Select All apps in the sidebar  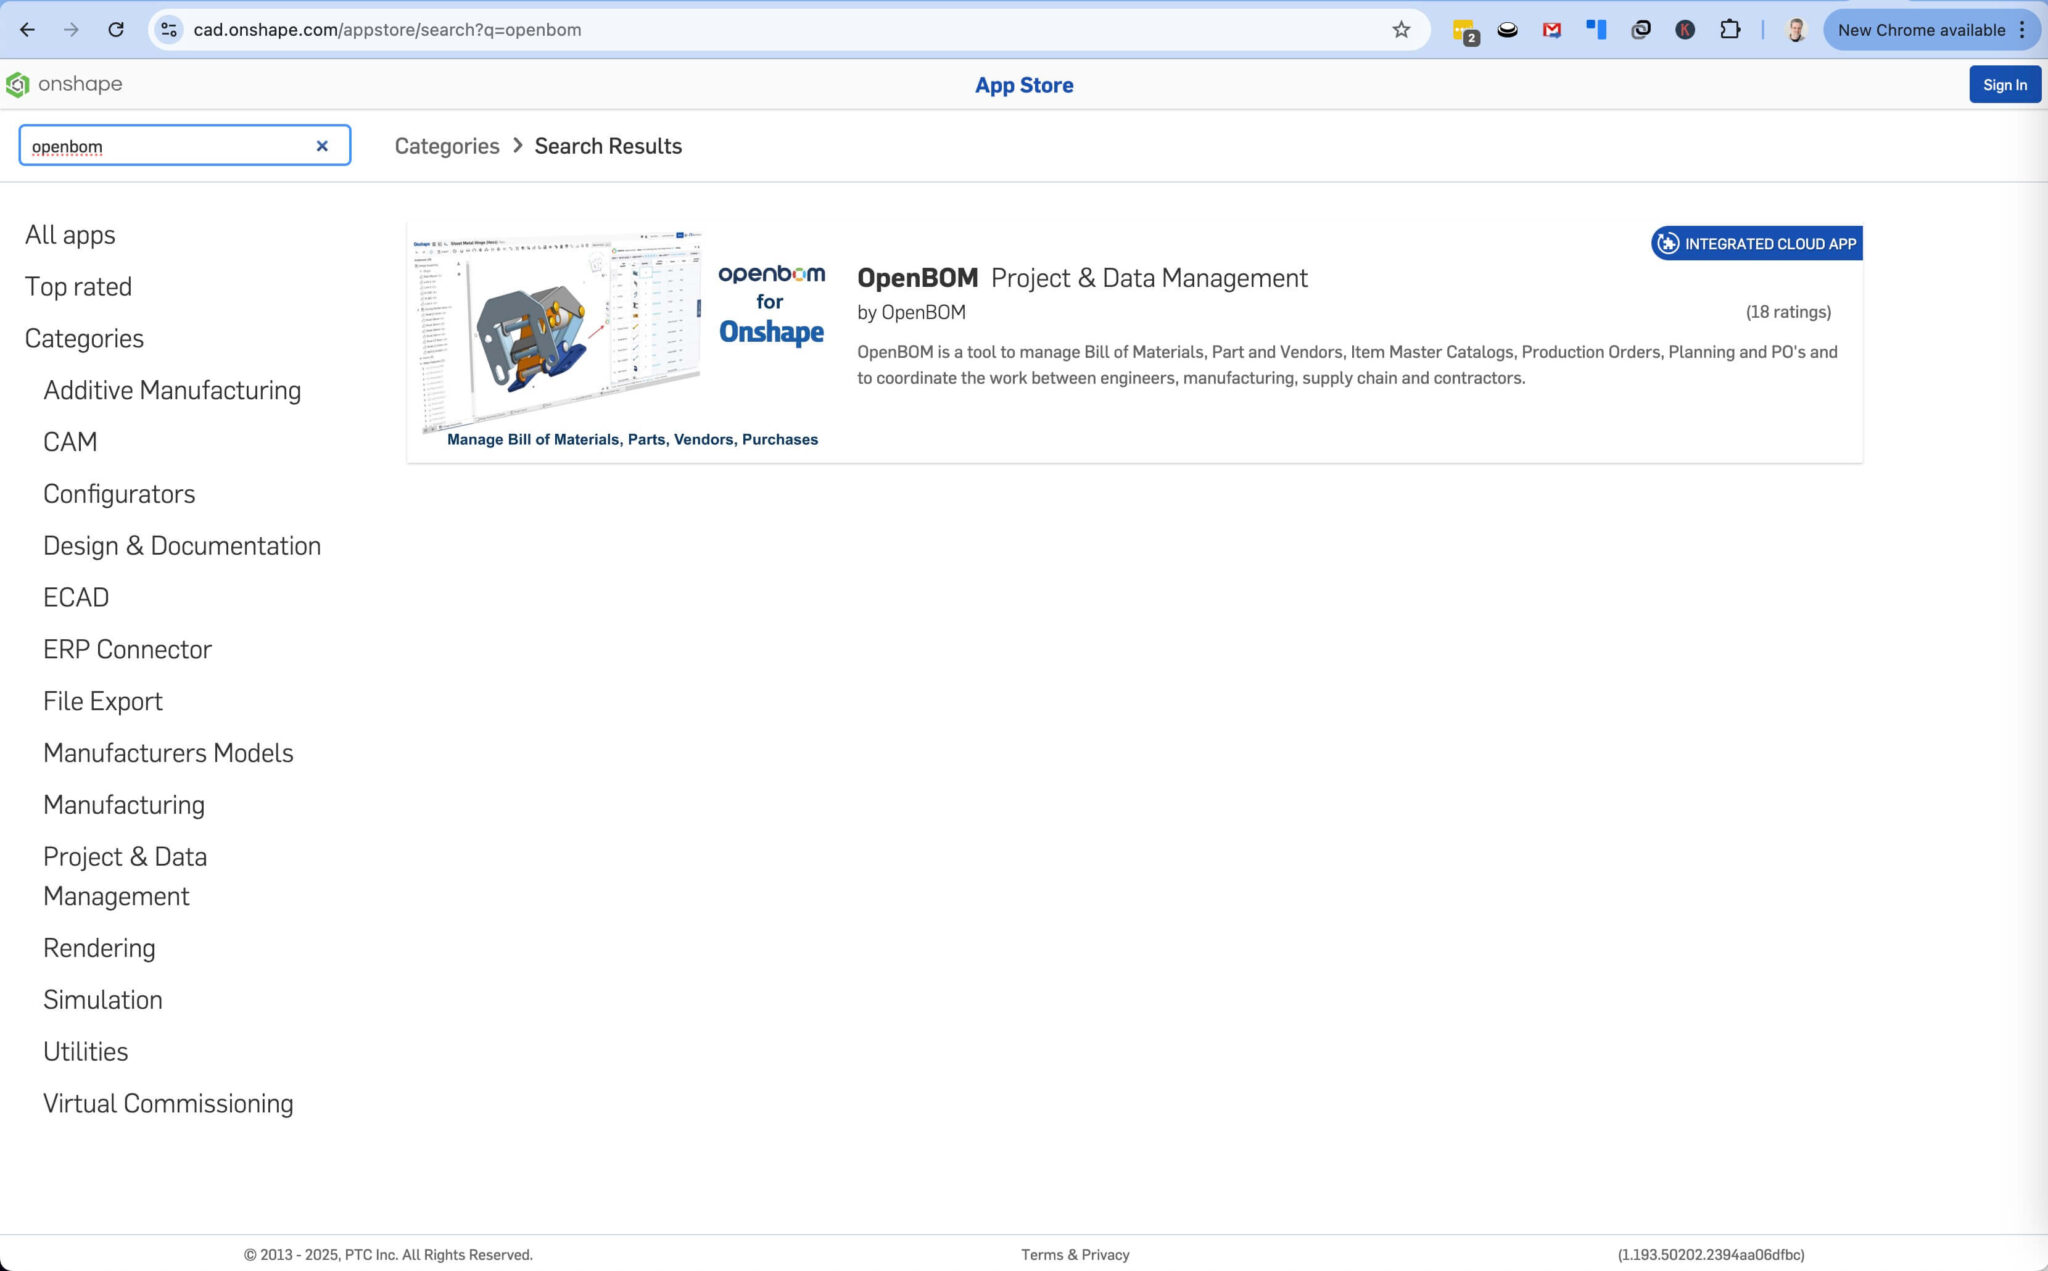[69, 234]
